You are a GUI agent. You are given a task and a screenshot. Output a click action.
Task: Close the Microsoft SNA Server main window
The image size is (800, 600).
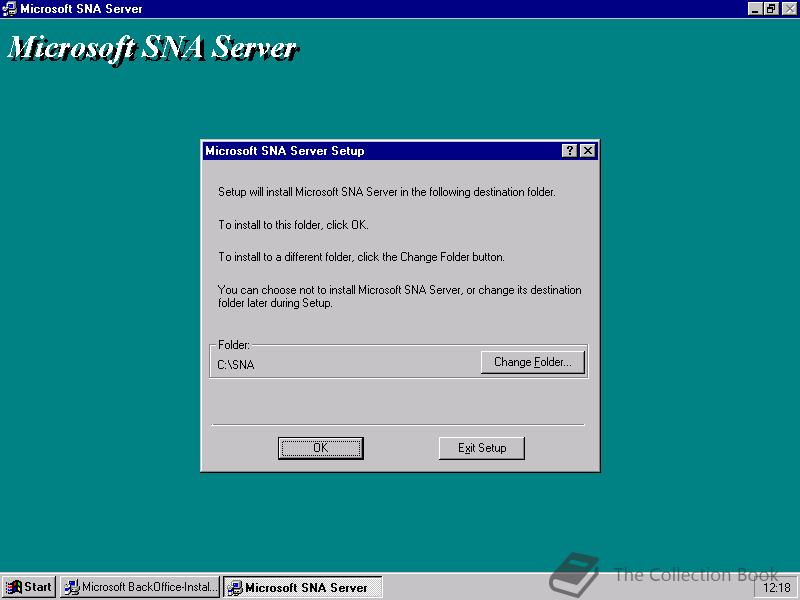click(789, 9)
